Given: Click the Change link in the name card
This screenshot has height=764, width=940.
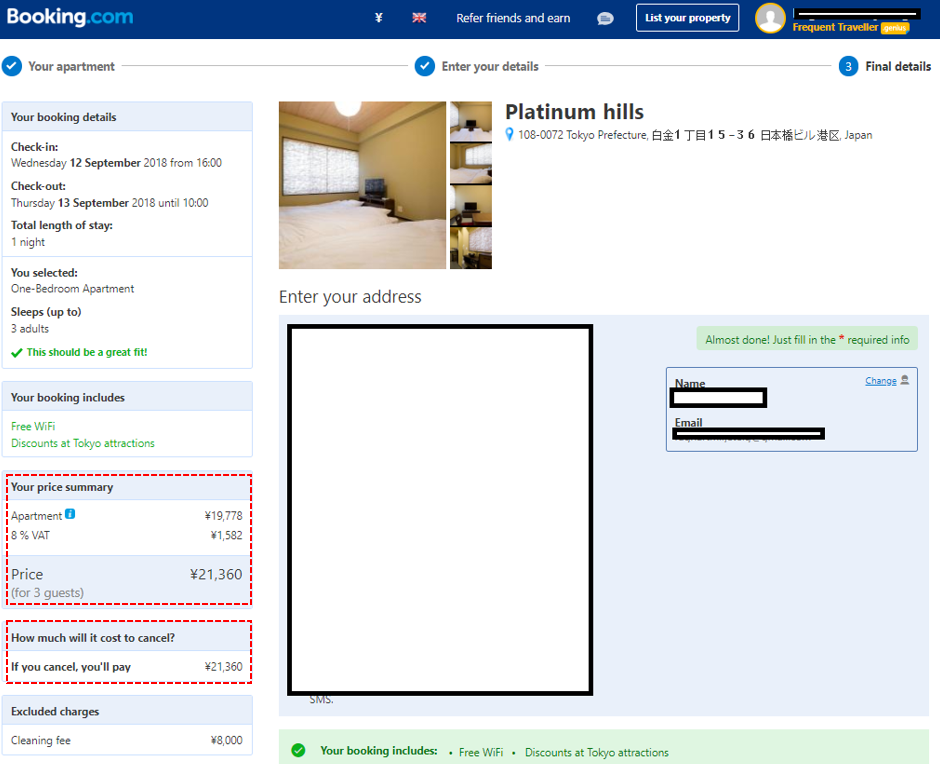Looking at the screenshot, I should click(881, 381).
